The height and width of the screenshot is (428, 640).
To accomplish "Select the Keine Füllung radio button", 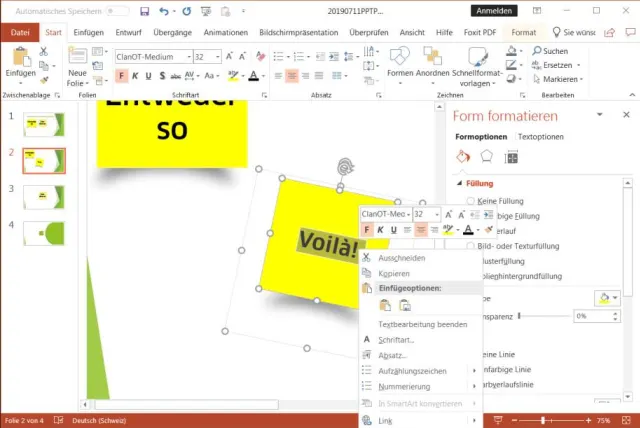I will (x=472, y=201).
